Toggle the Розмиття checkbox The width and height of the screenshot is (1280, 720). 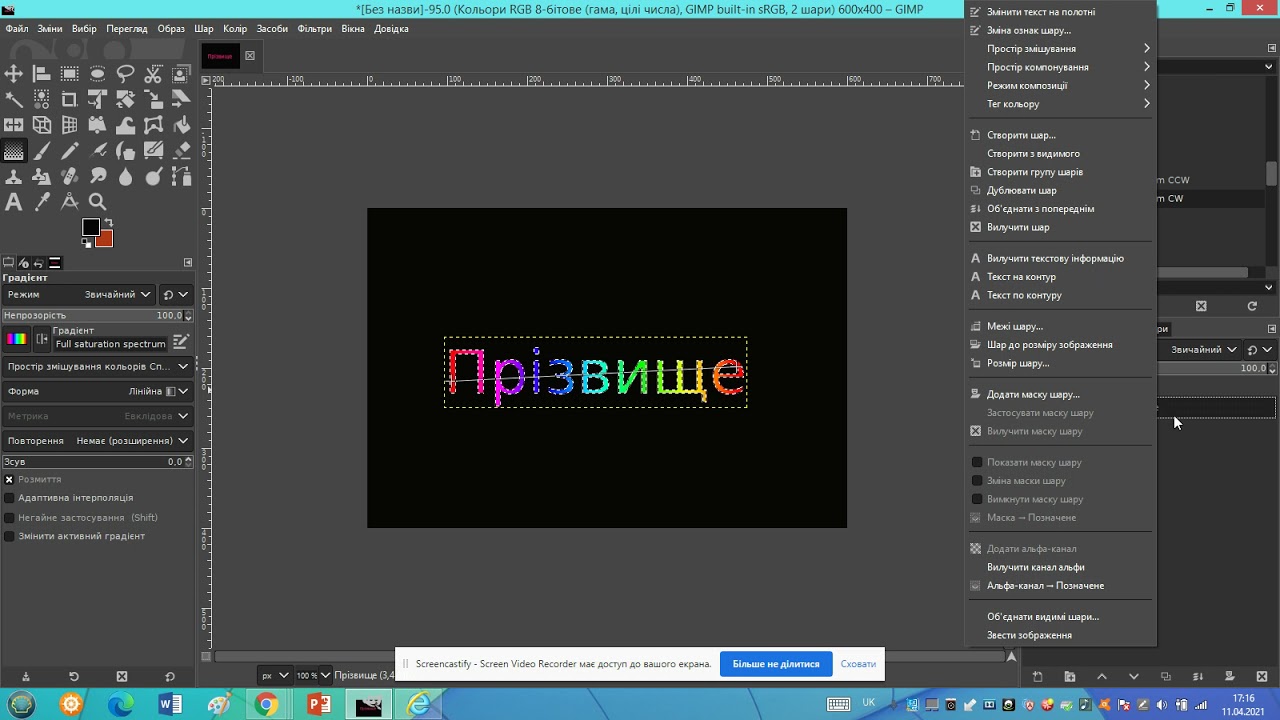pos(9,480)
